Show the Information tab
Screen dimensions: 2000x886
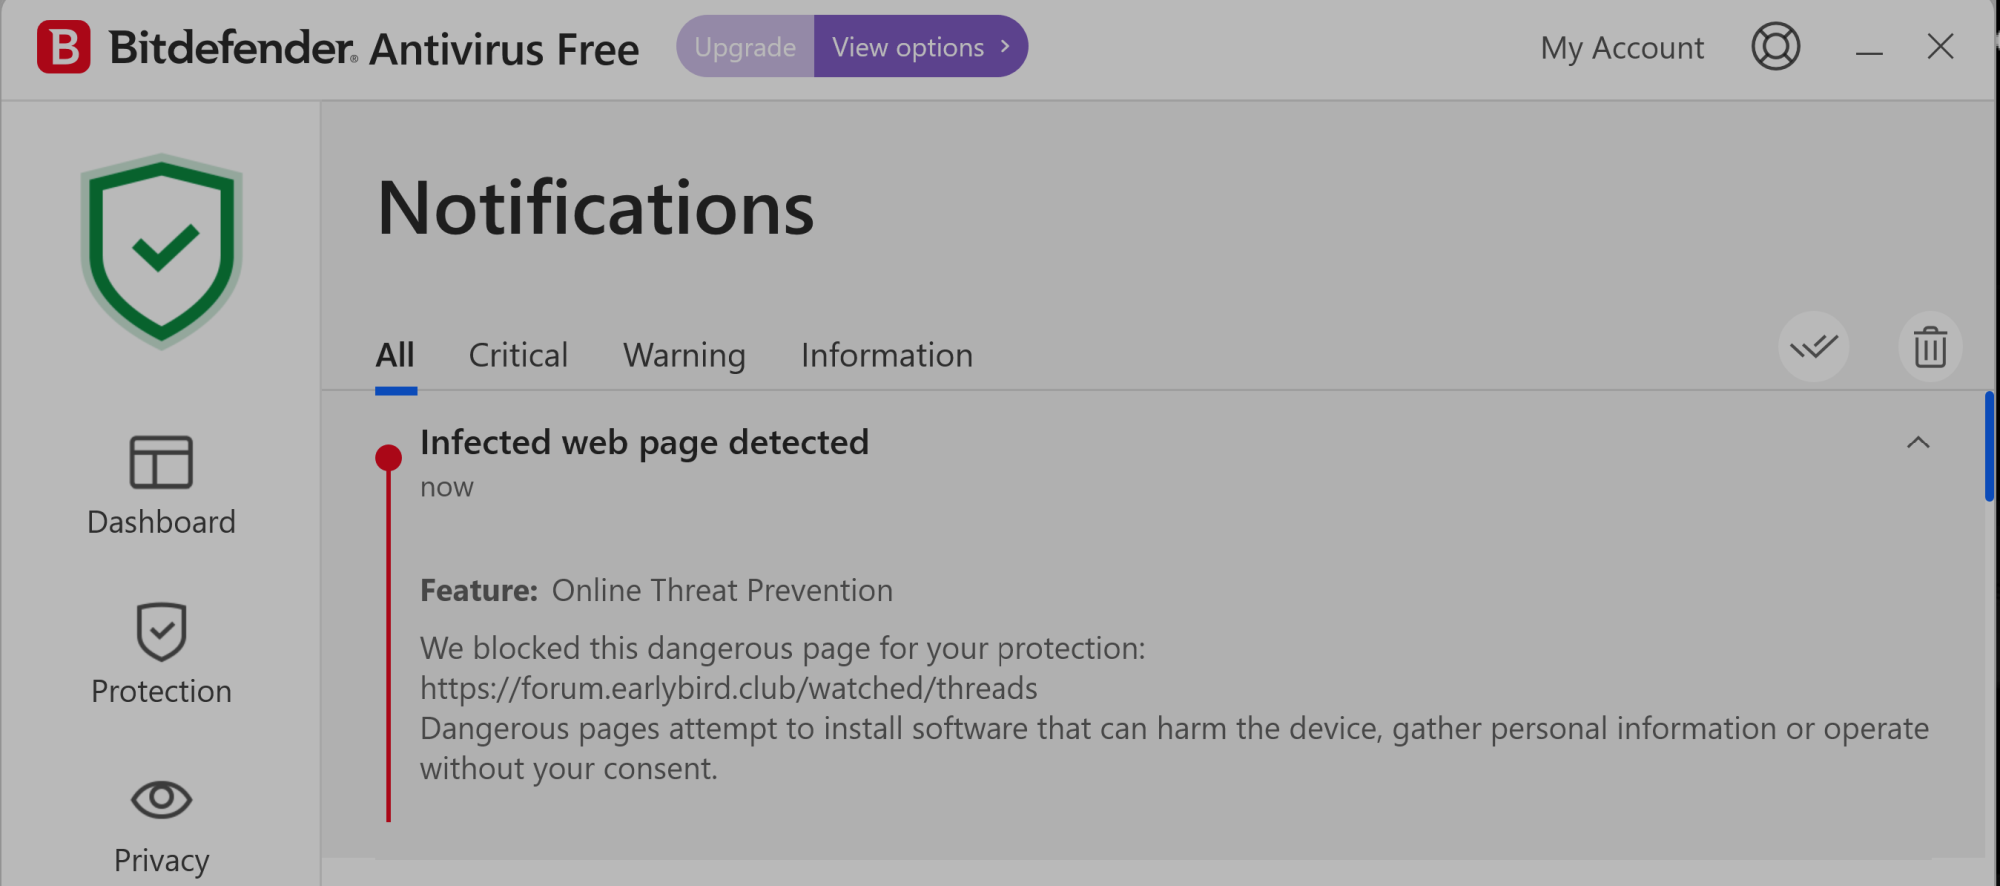pos(886,355)
